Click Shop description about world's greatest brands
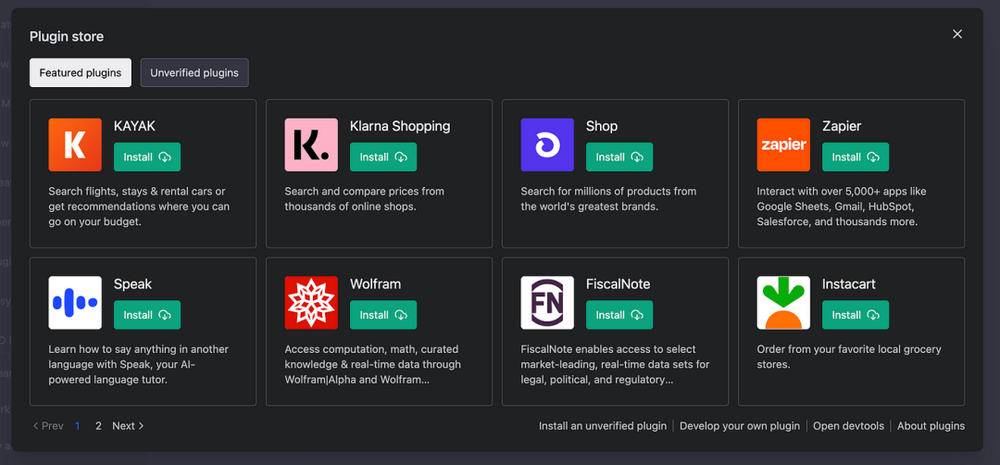1000x465 pixels. click(608, 199)
